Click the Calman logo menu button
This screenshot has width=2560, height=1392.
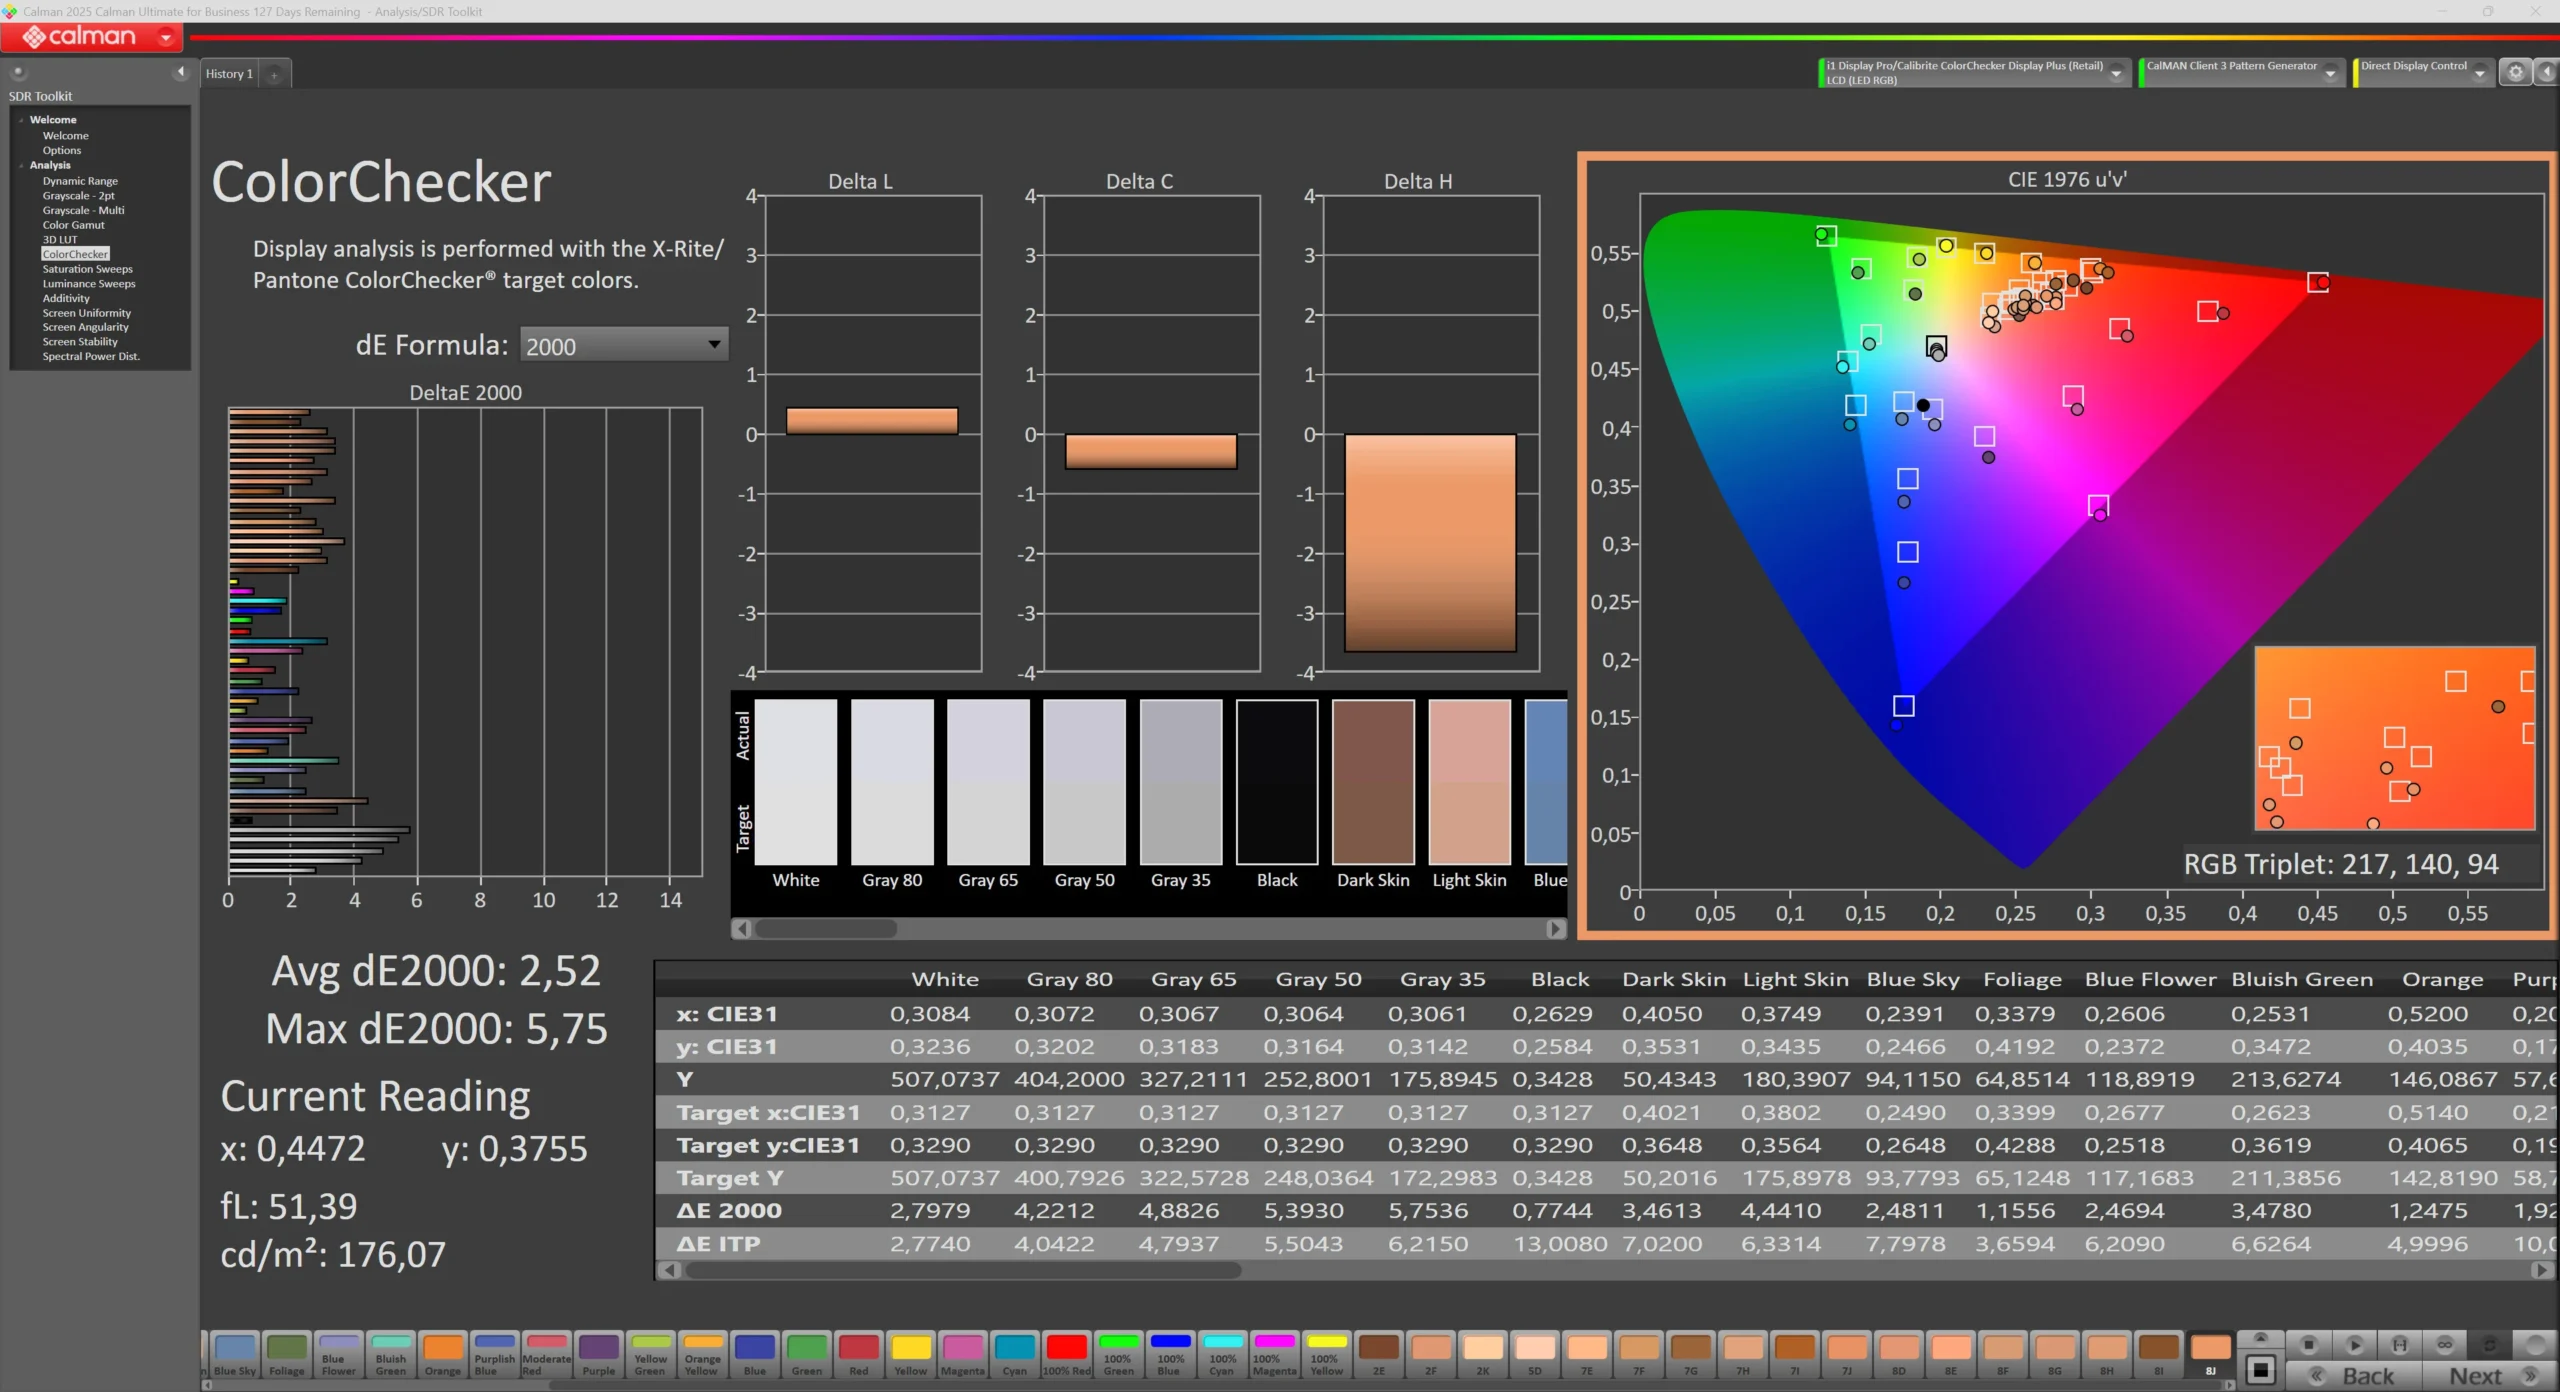92,37
